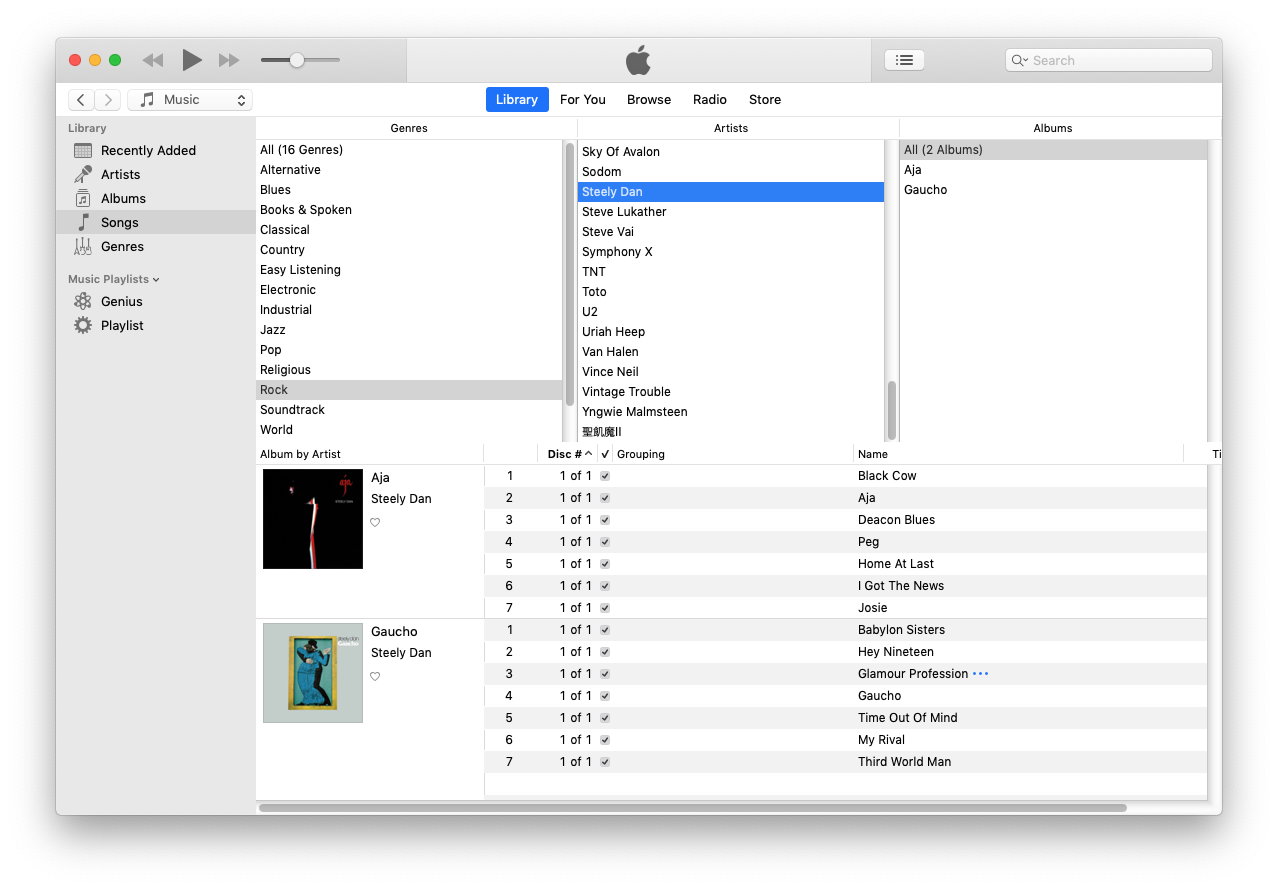Select All (2 Albums) row
The height and width of the screenshot is (889, 1278).
[1053, 150]
